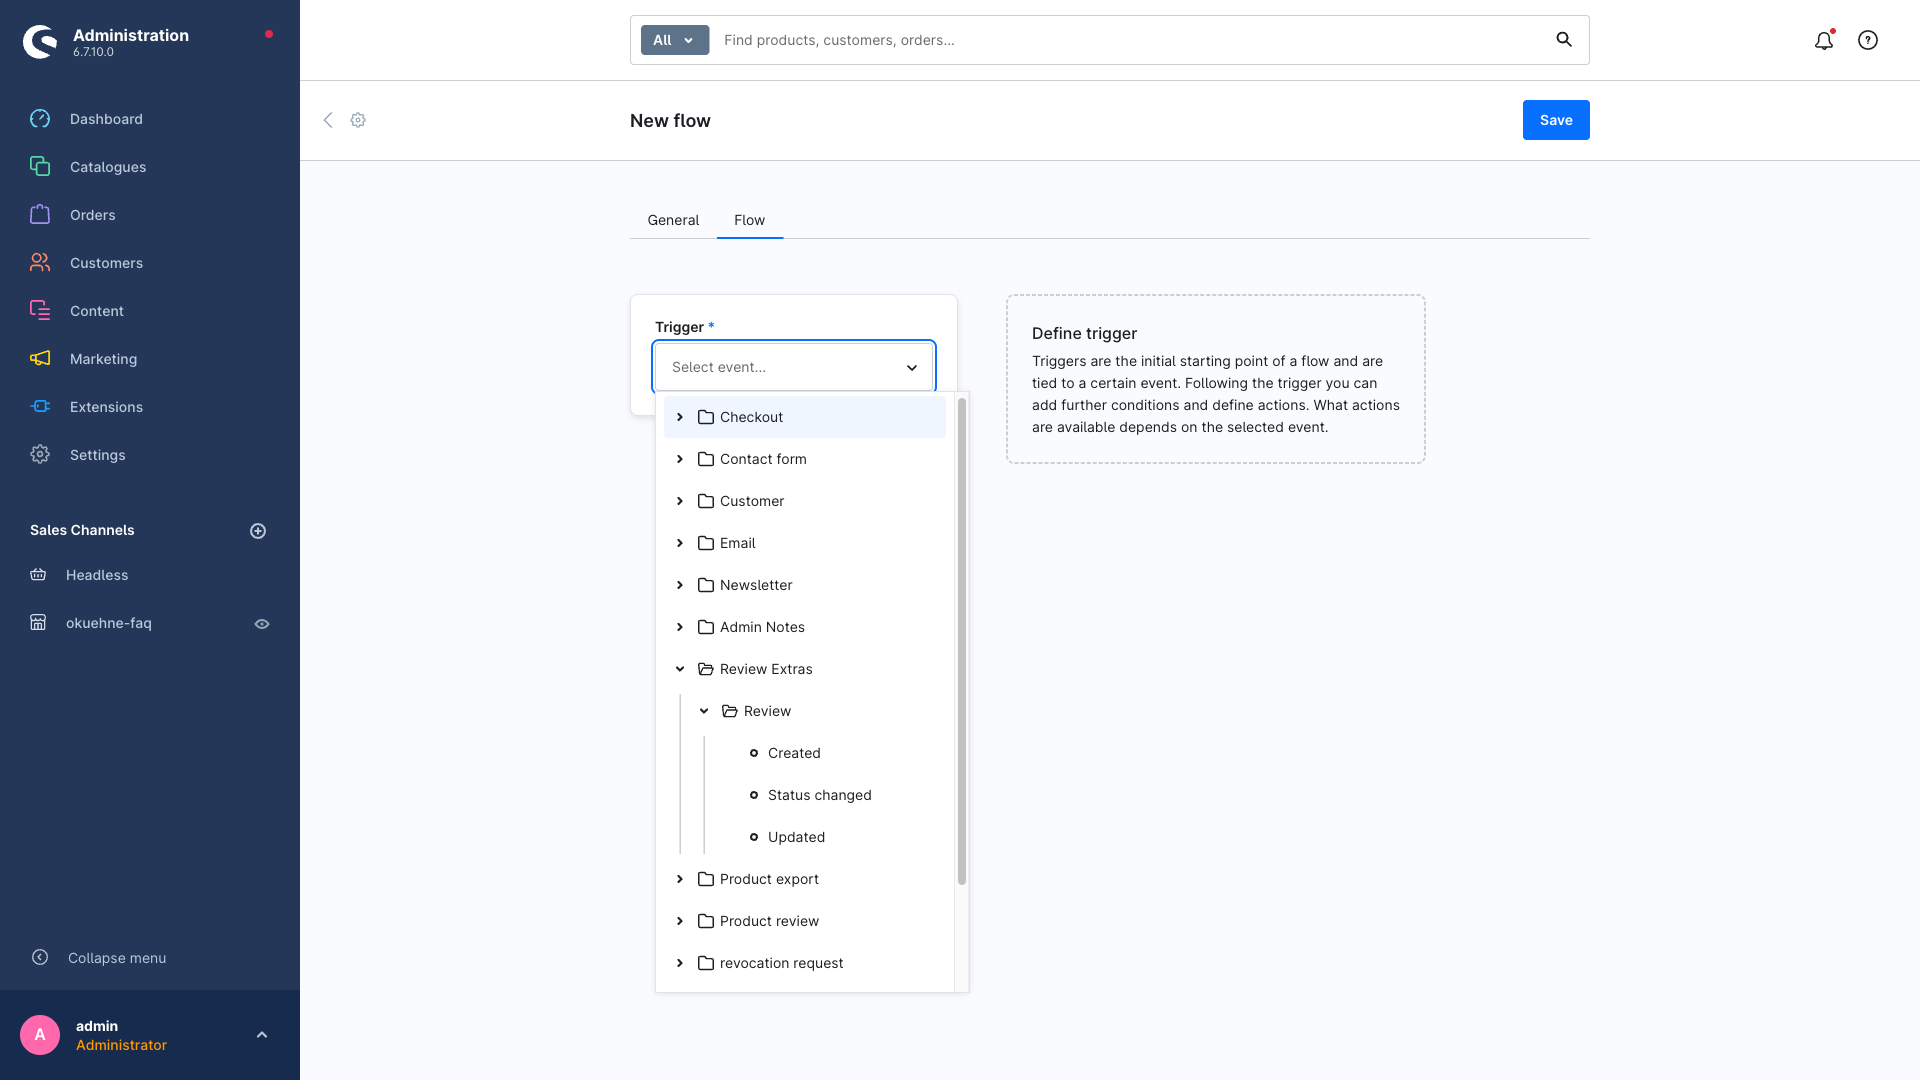1920x1080 pixels.
Task: Click the Select event input field
Action: click(x=794, y=367)
